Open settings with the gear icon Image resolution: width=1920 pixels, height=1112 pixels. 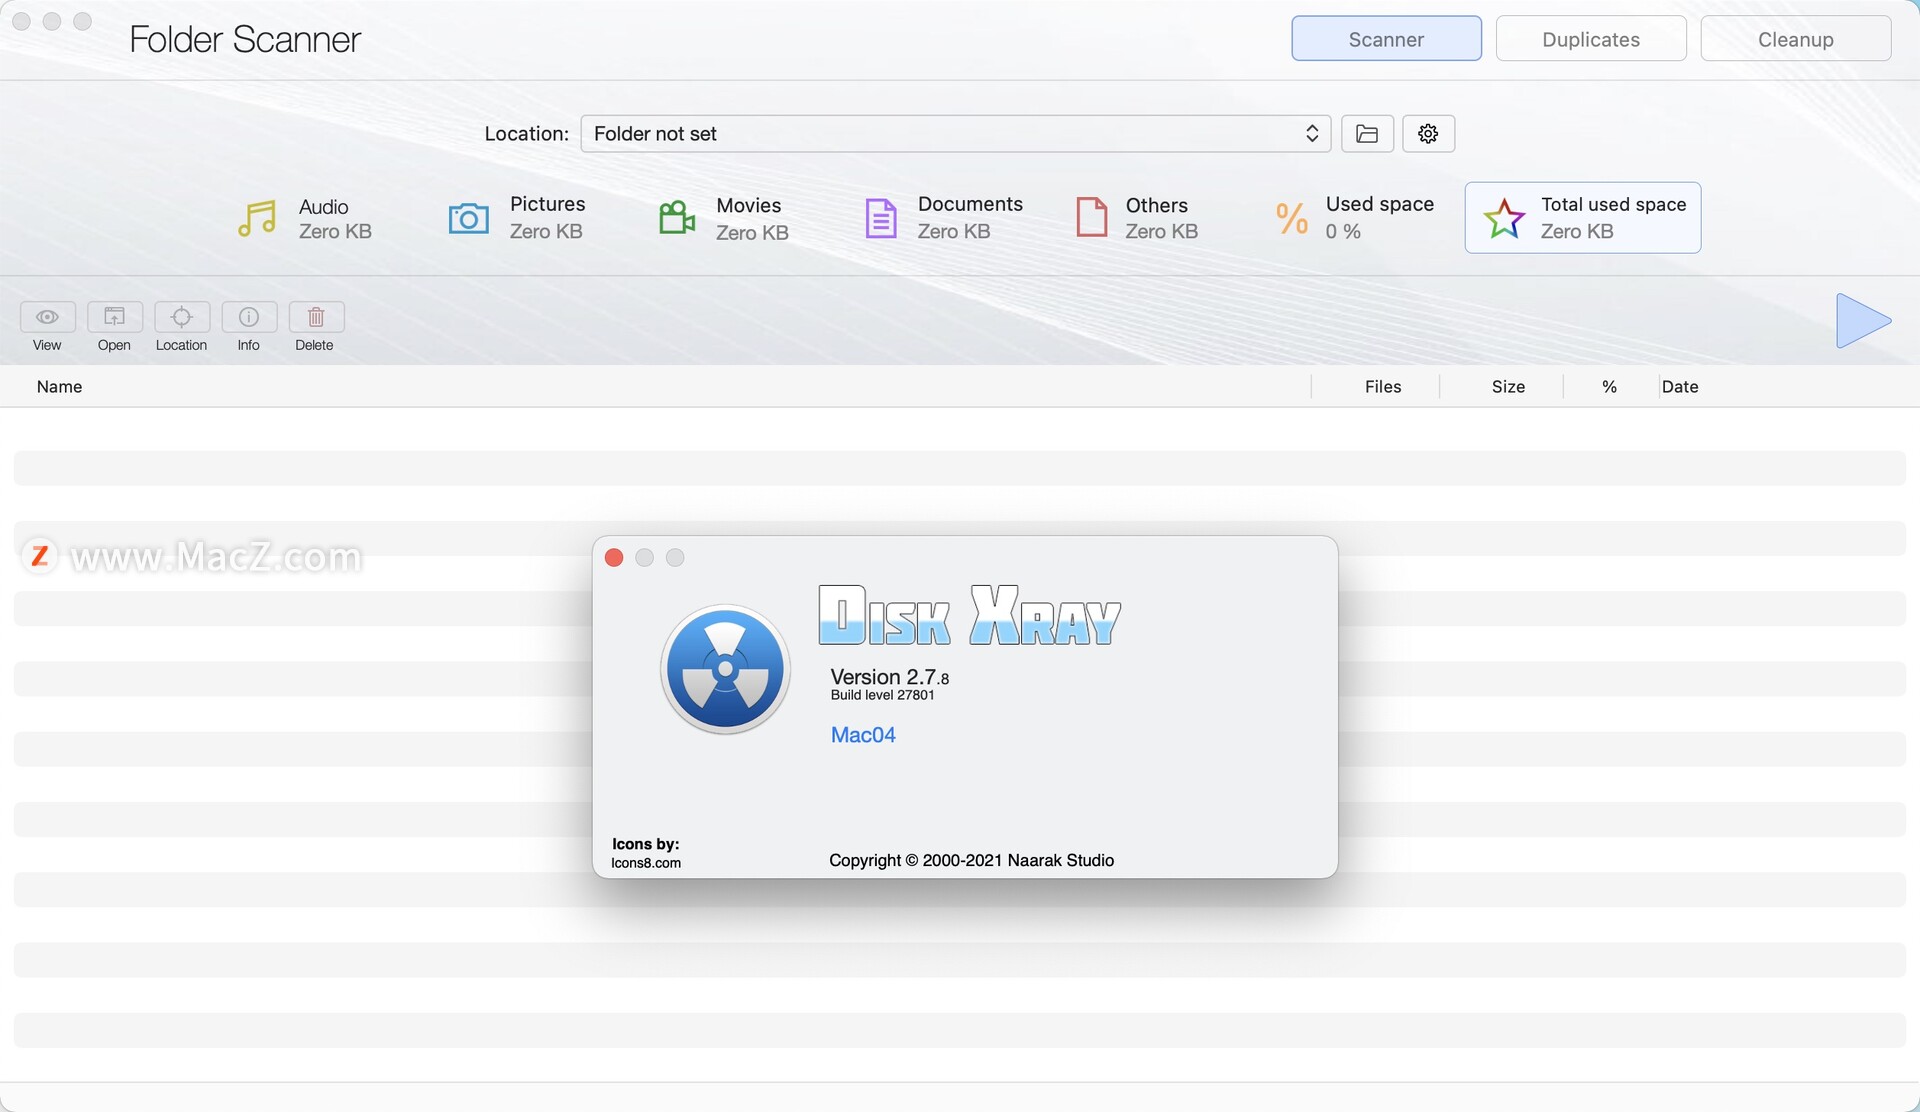coord(1428,133)
